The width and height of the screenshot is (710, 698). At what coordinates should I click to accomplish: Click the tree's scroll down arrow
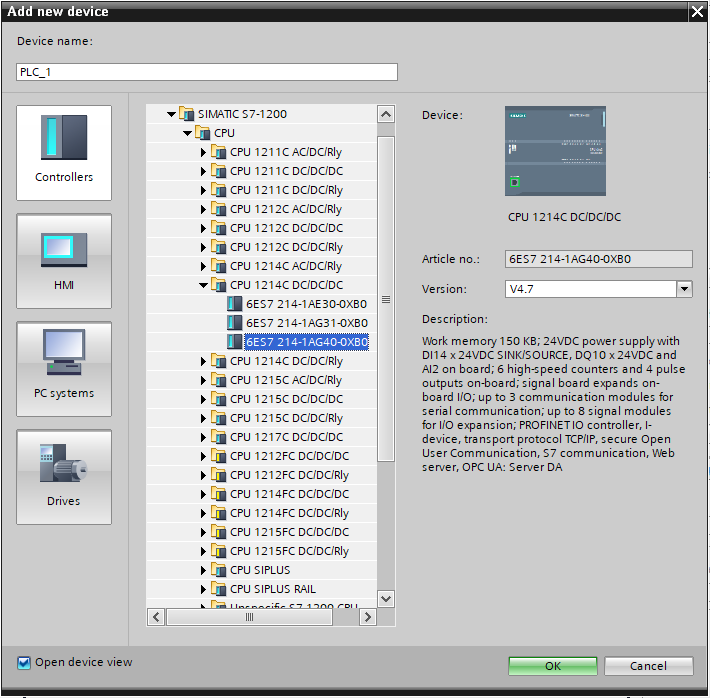pyautogui.click(x=386, y=598)
